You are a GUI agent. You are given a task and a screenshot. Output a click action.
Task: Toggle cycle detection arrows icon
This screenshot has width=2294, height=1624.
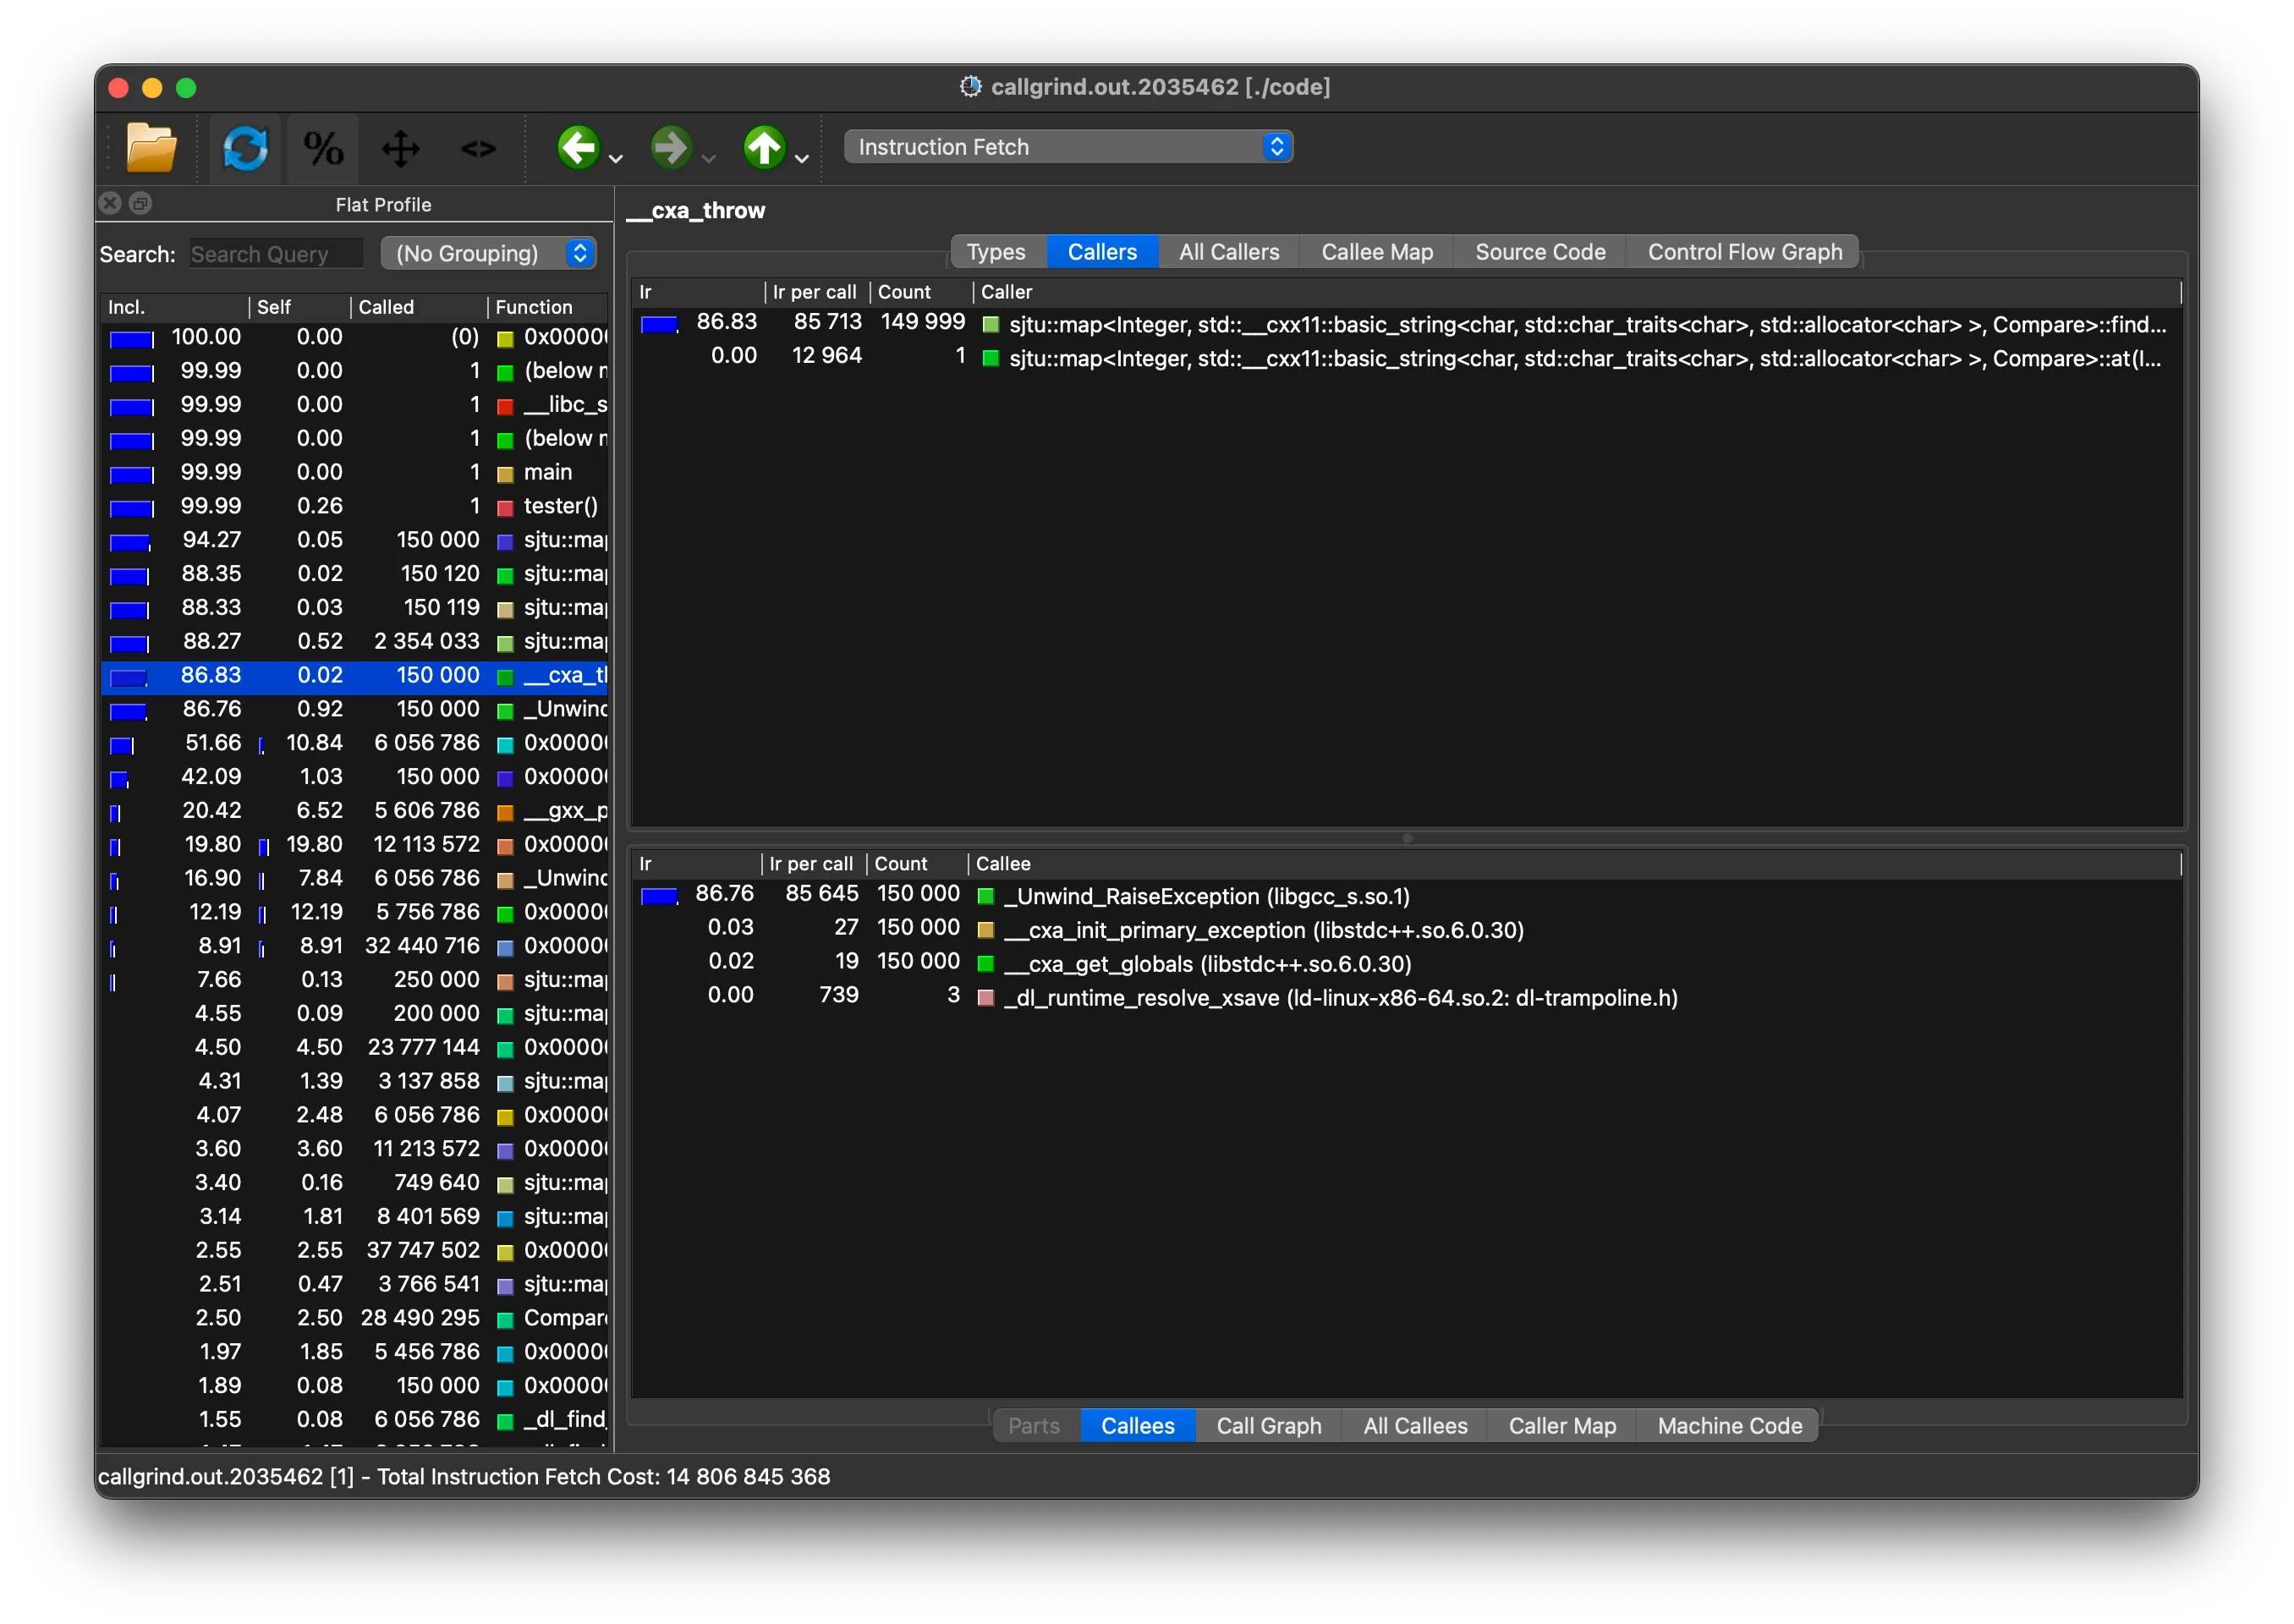[x=401, y=148]
